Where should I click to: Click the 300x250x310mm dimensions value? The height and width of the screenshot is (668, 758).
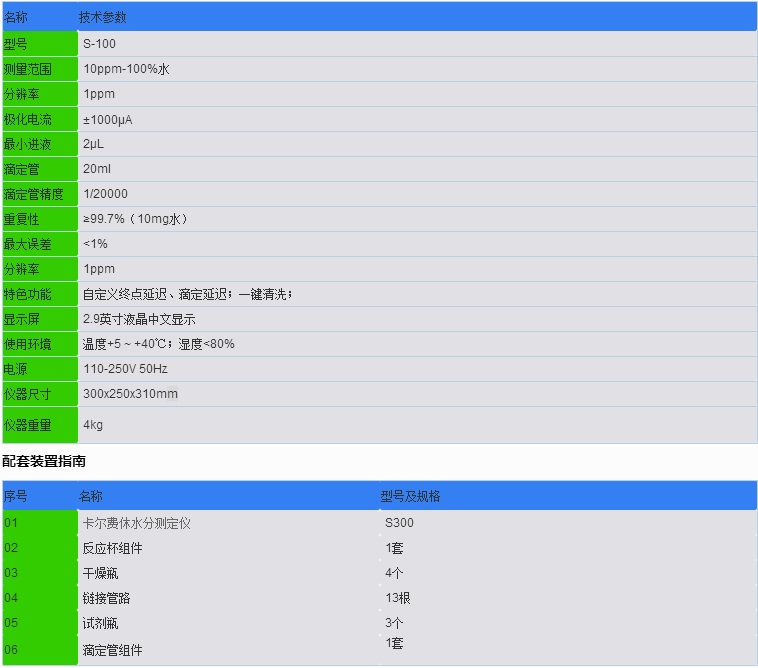(130, 394)
